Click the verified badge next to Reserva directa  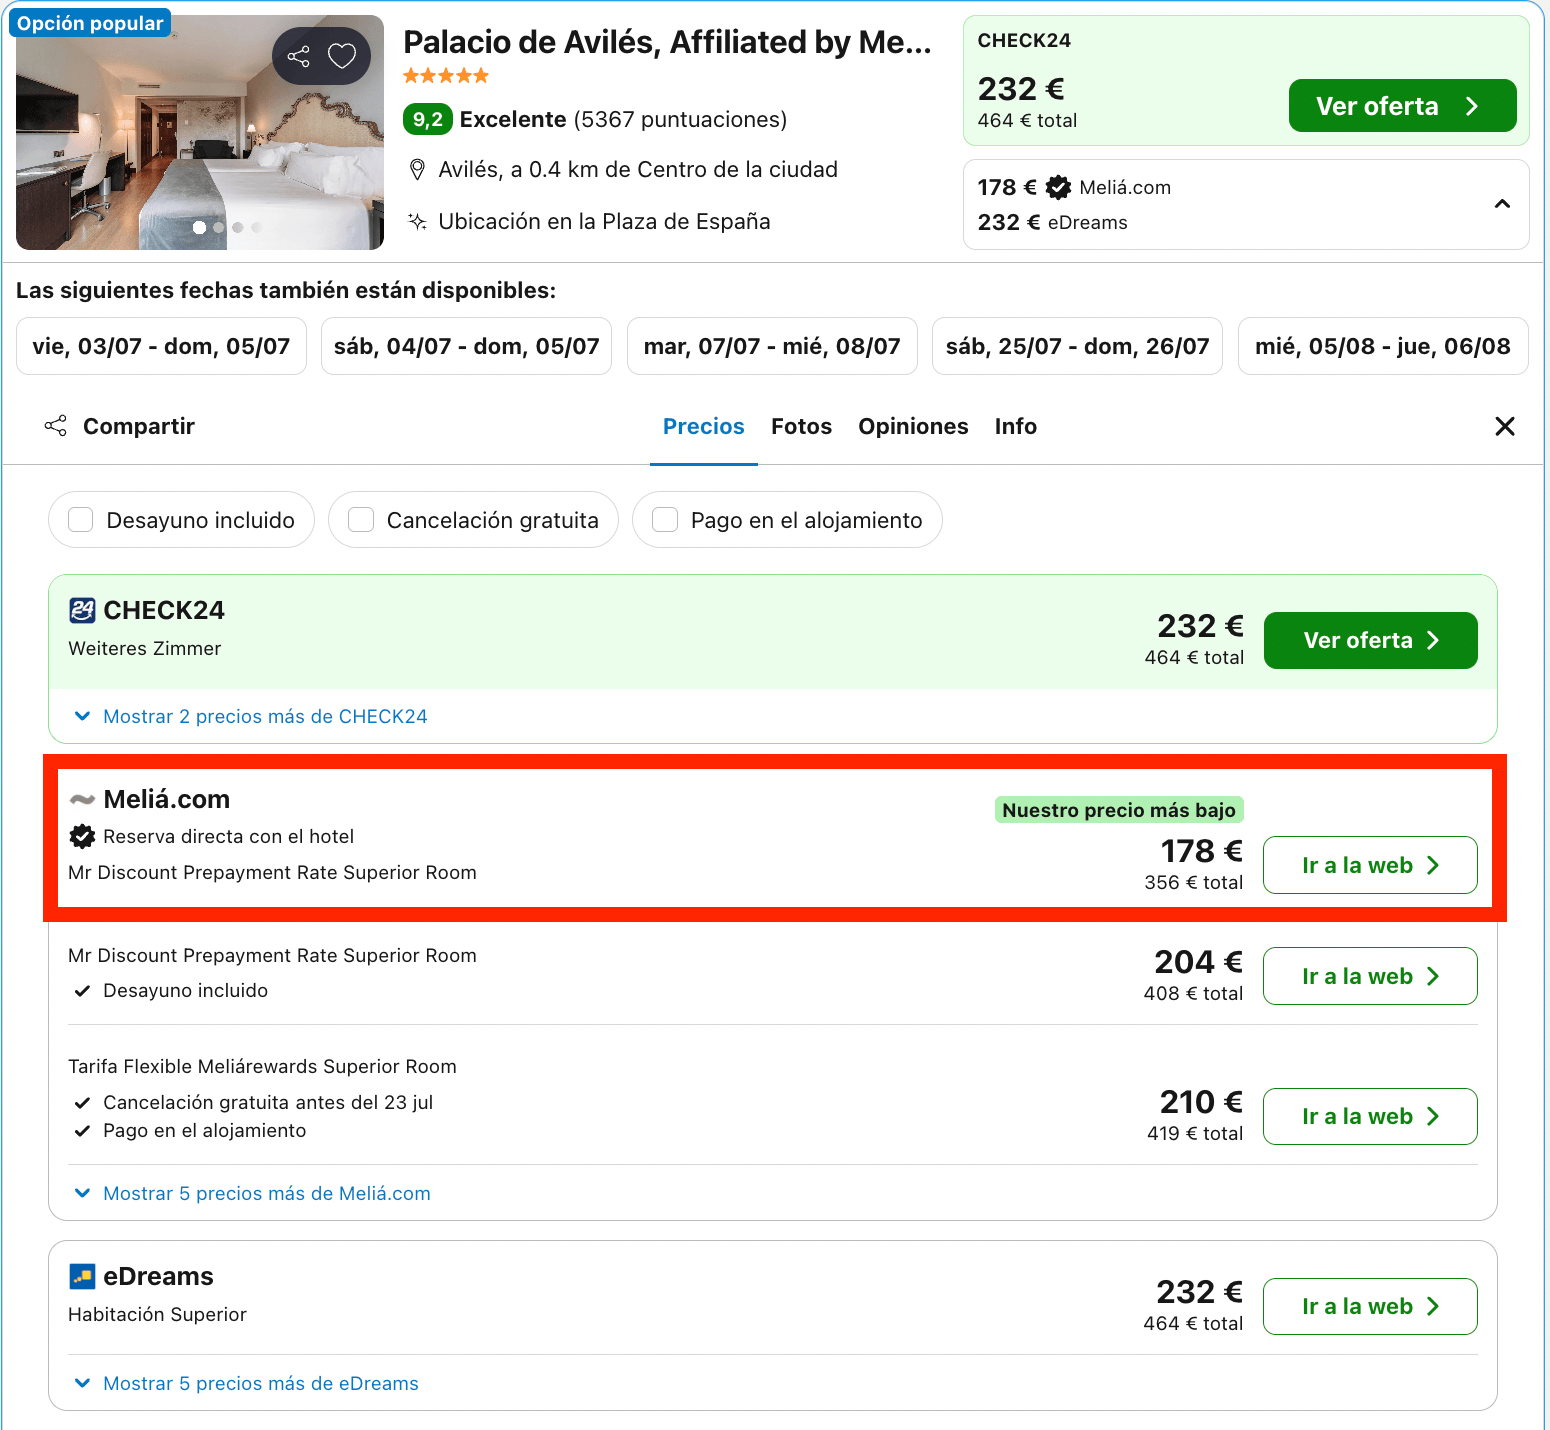point(82,836)
